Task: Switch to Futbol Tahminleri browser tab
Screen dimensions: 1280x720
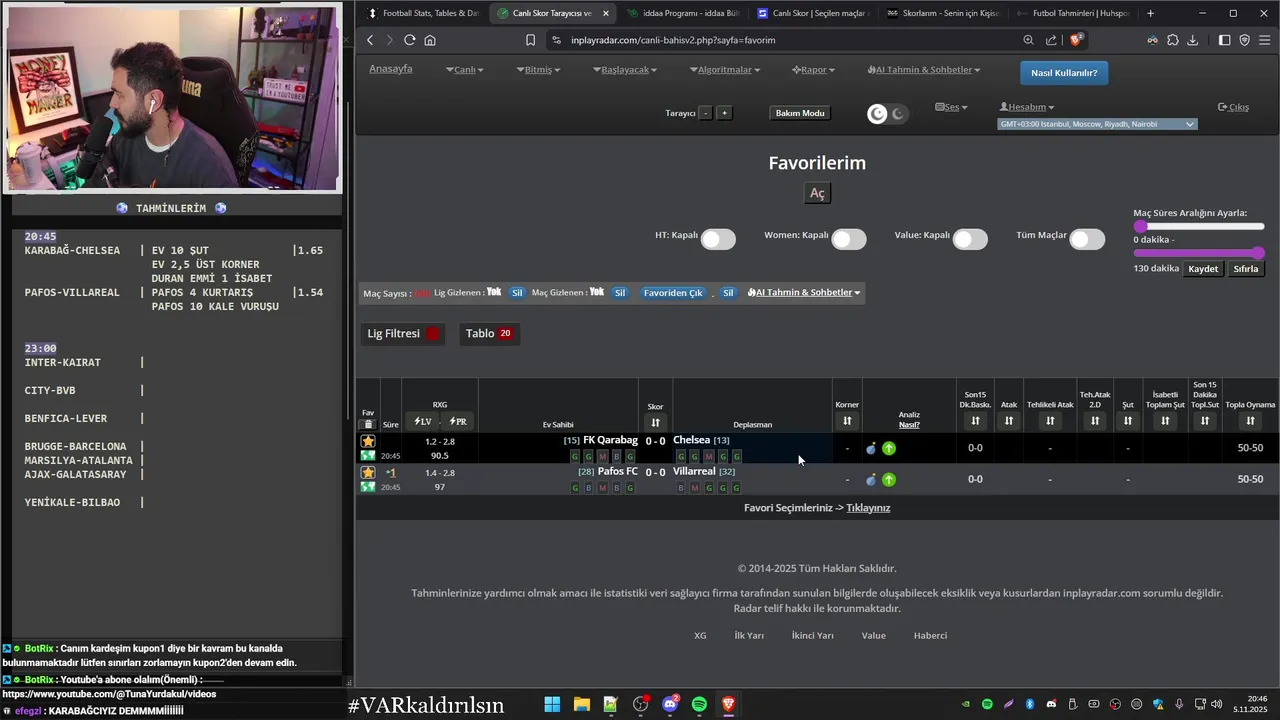Action: [1071, 13]
